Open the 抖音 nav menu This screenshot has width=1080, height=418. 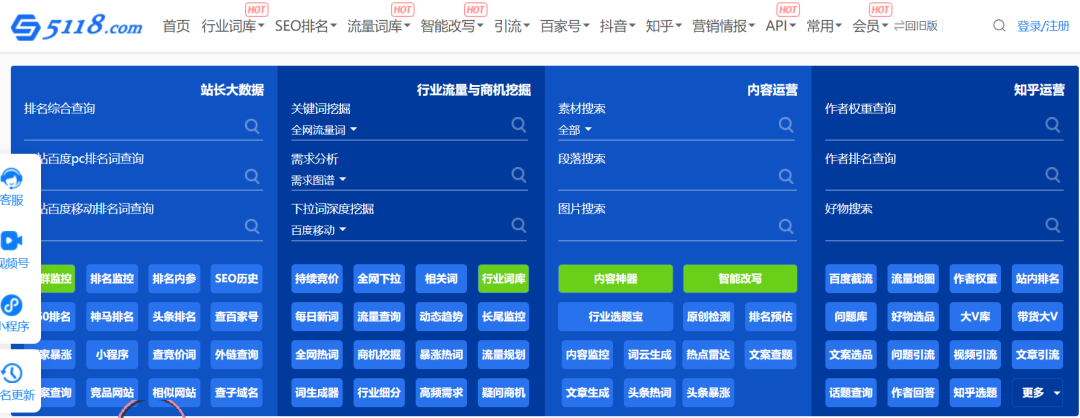[x=618, y=26]
